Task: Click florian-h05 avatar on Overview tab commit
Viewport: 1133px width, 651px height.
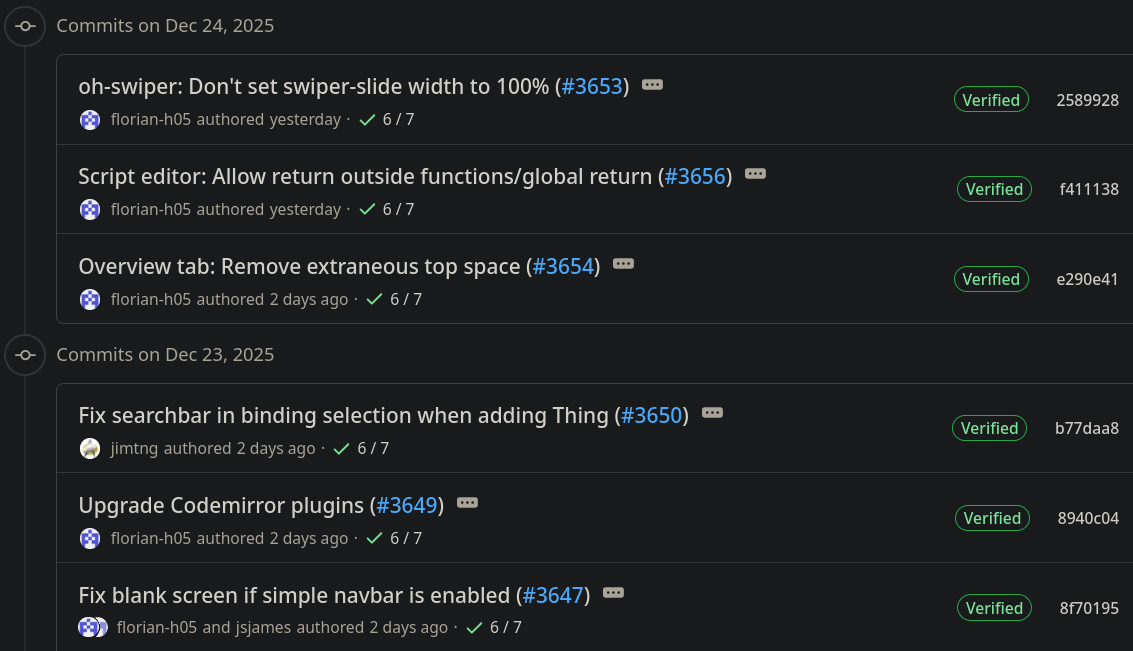Action: click(90, 299)
